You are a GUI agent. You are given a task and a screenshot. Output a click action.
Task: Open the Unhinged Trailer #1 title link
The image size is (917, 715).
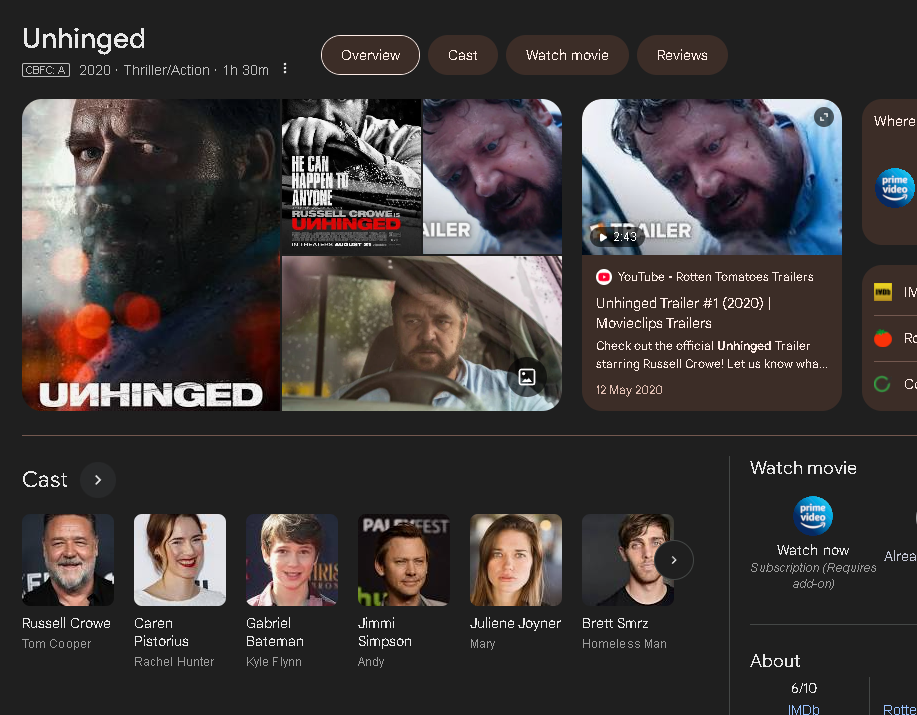coord(683,313)
